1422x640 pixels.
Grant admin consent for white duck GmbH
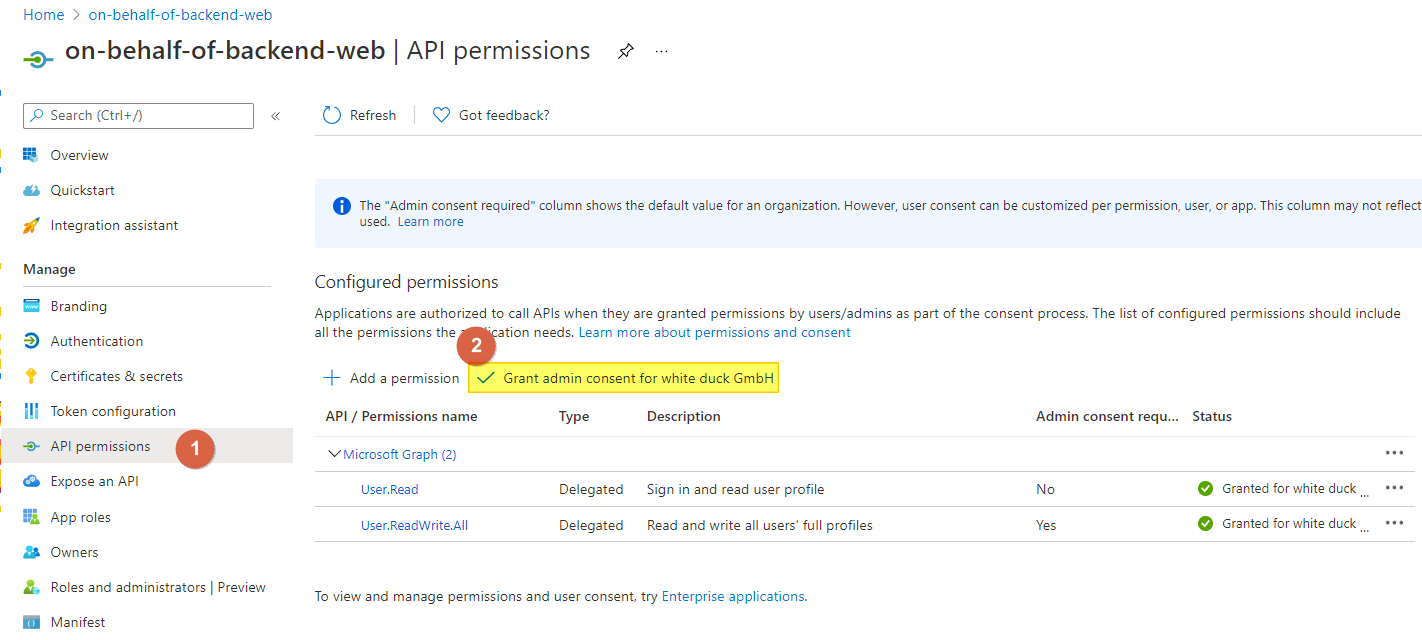point(623,378)
